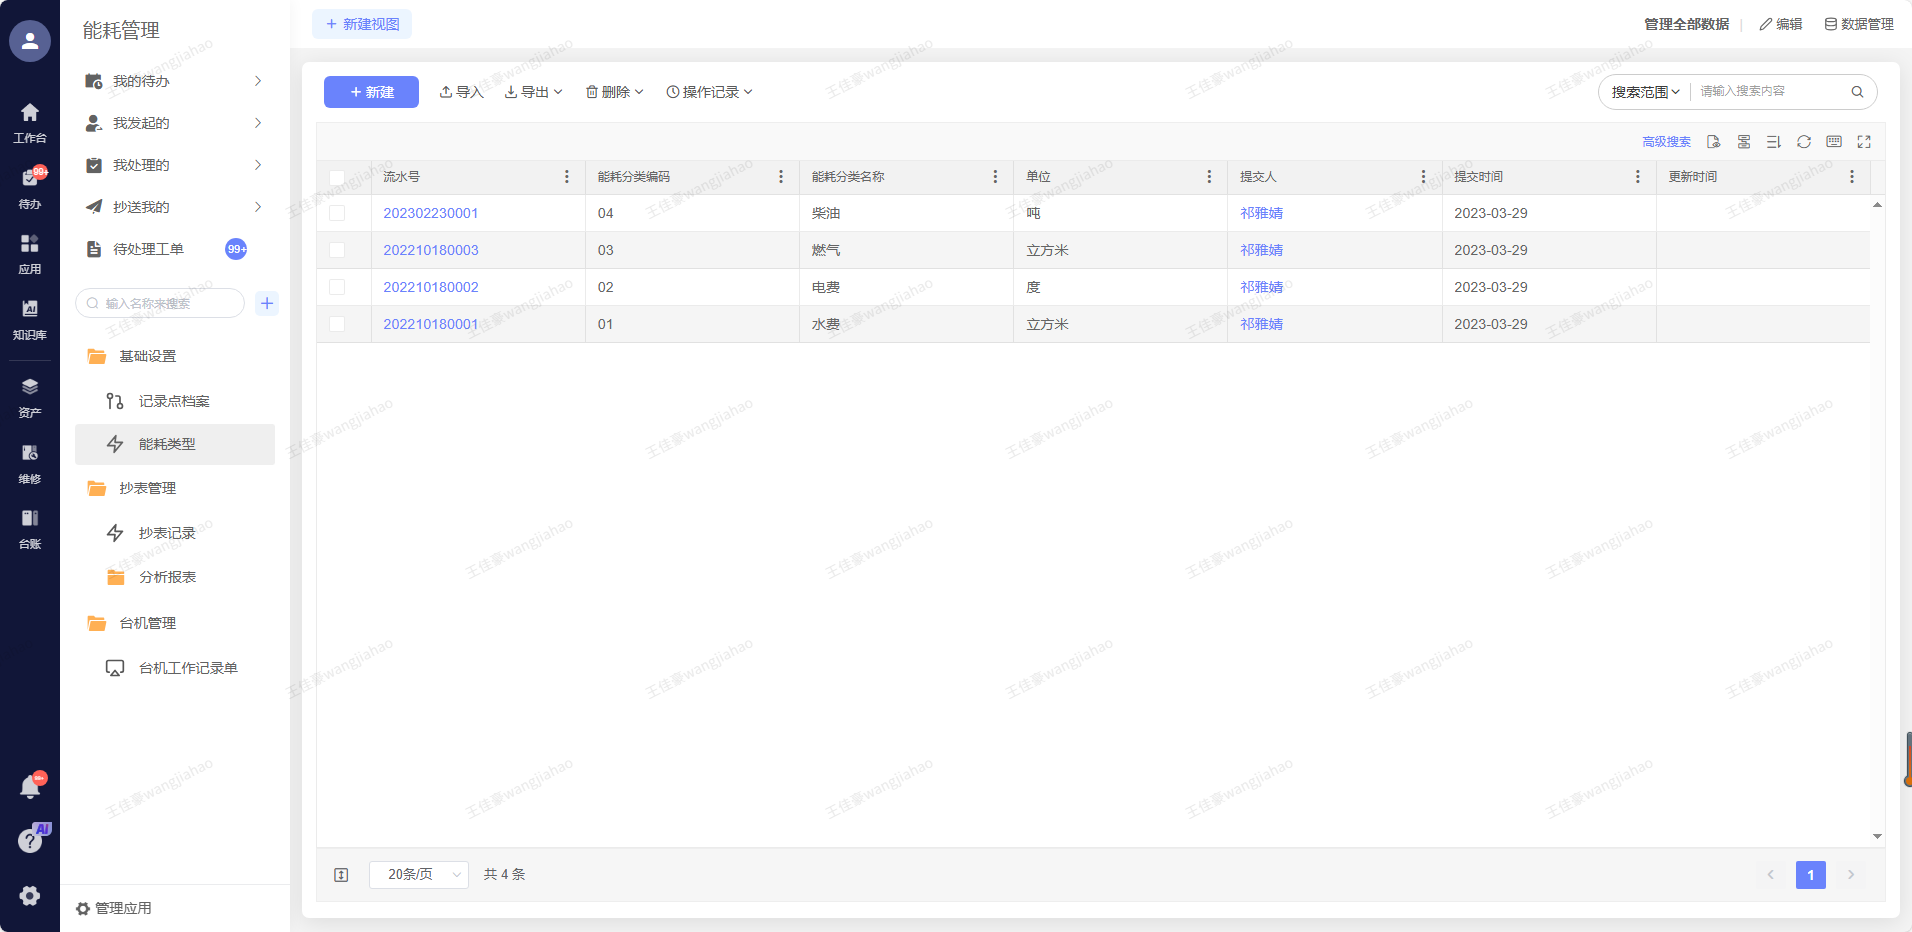Open the notification bell icon
Image resolution: width=1912 pixels, height=932 pixels.
[x=30, y=787]
